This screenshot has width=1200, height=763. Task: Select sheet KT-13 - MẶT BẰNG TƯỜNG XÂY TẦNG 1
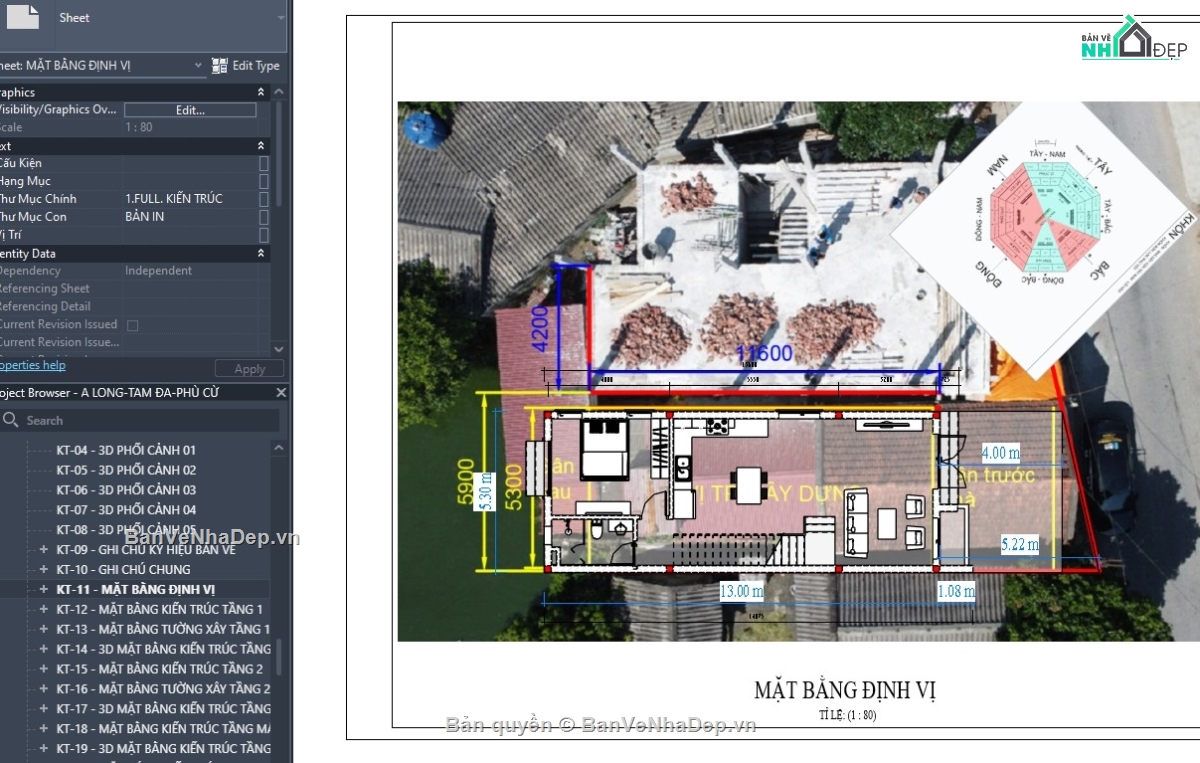pyautogui.click(x=163, y=630)
